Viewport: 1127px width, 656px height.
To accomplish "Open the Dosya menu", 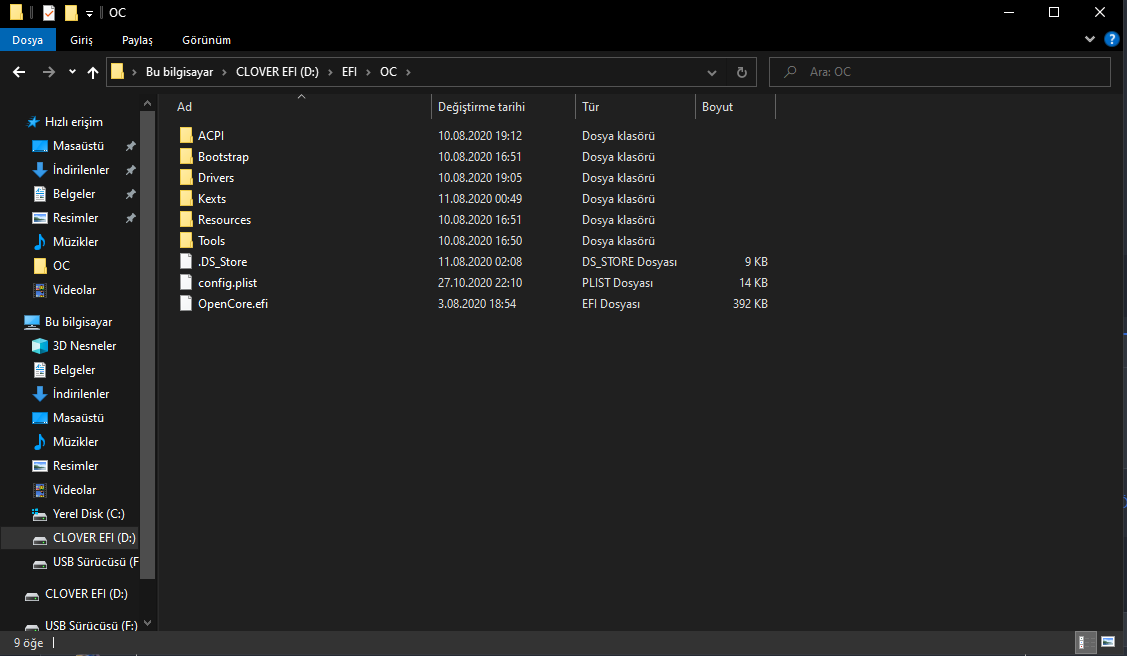I will [28, 40].
